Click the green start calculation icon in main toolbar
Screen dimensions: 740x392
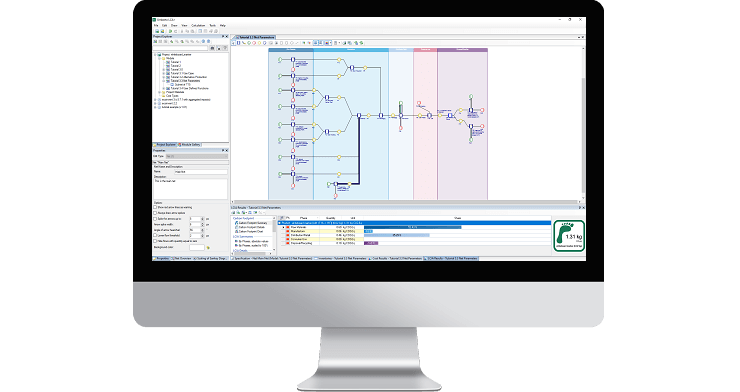[x=171, y=31]
